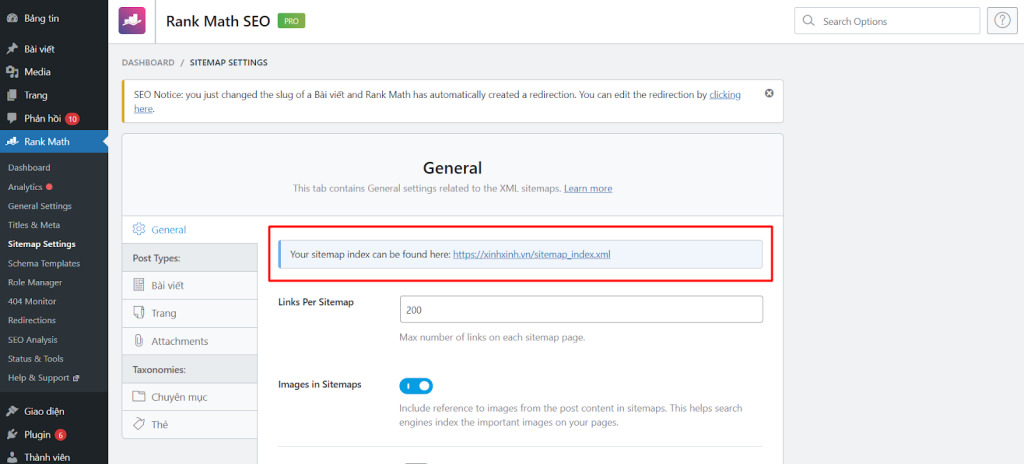1024x464 pixels.
Task: Switch to the Bài viết sitemap tab
Action: pos(189,286)
